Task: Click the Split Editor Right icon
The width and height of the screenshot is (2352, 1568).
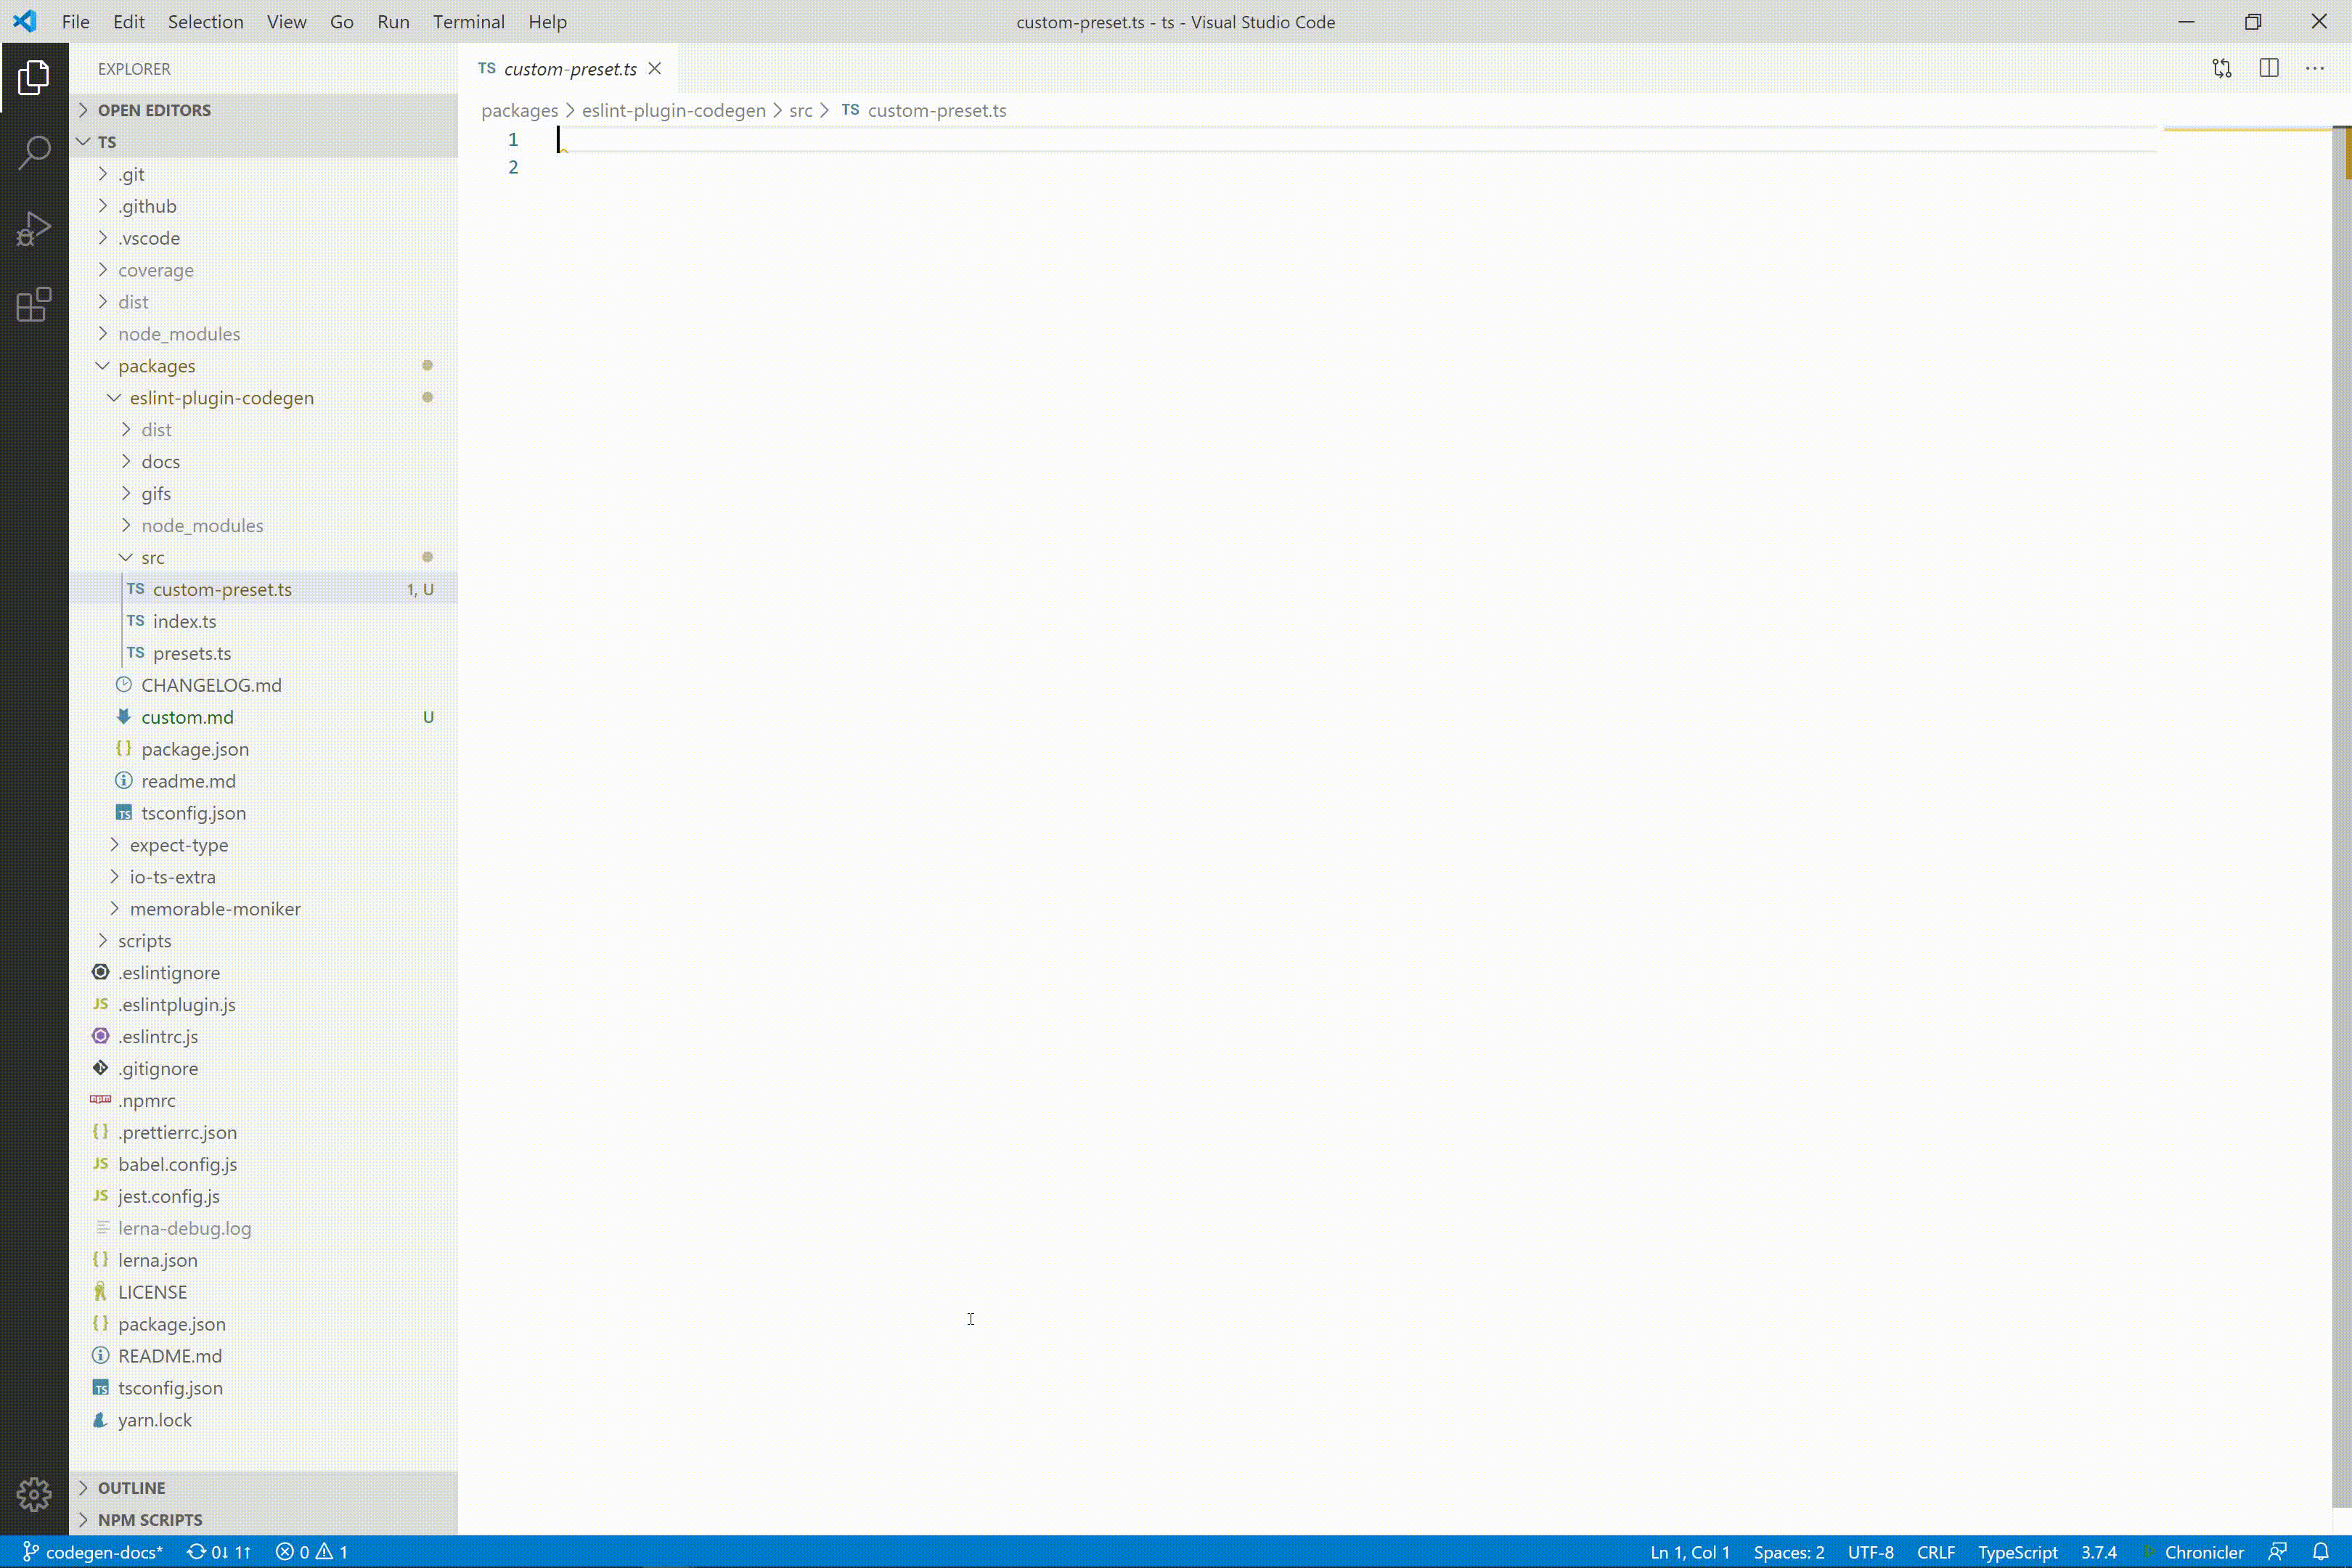Action: coord(2268,69)
